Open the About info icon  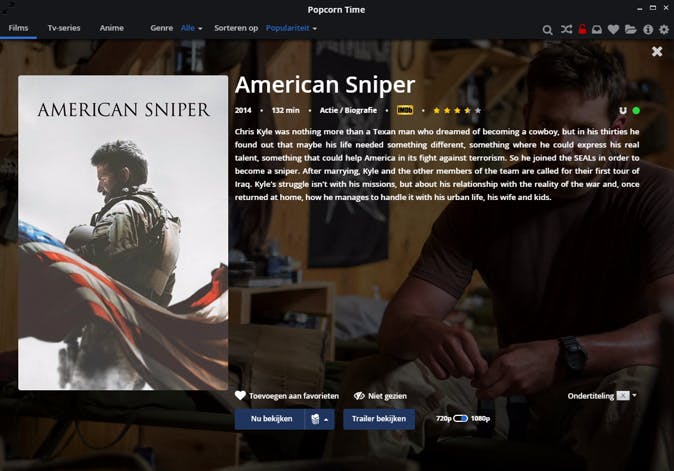click(648, 29)
